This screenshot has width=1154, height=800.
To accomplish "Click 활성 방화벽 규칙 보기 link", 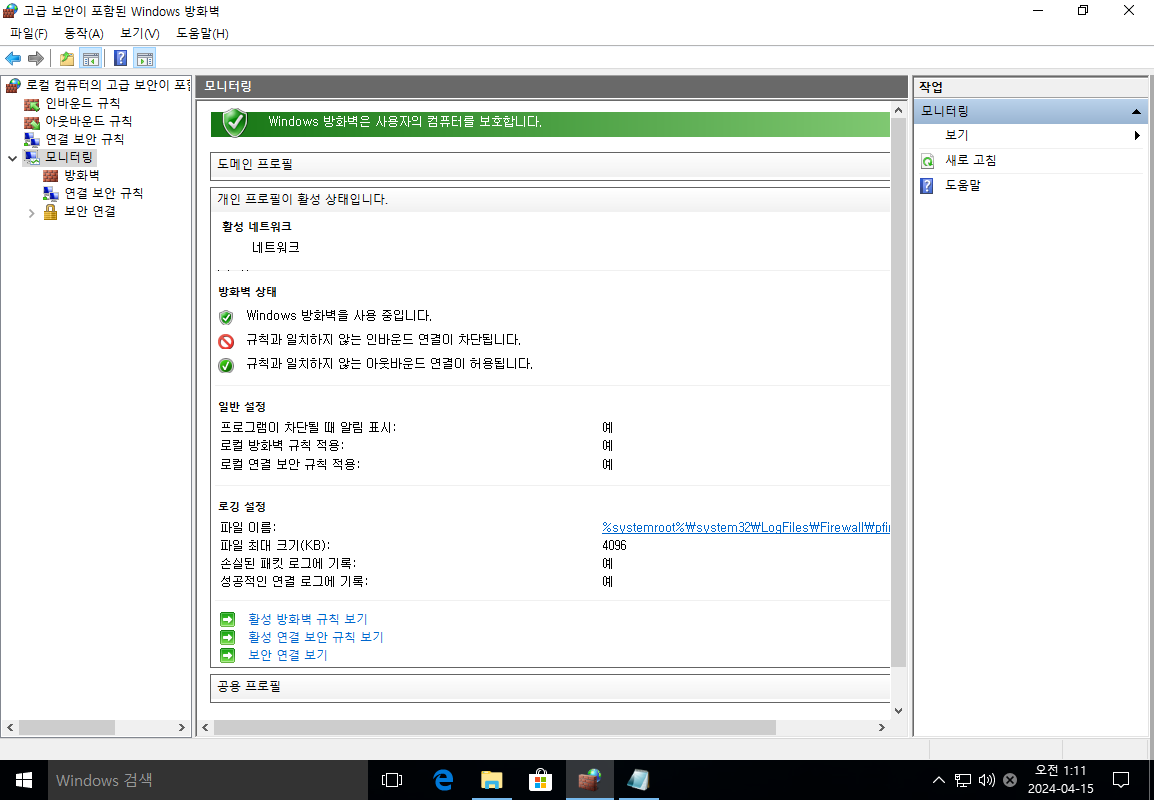I will tap(308, 619).
